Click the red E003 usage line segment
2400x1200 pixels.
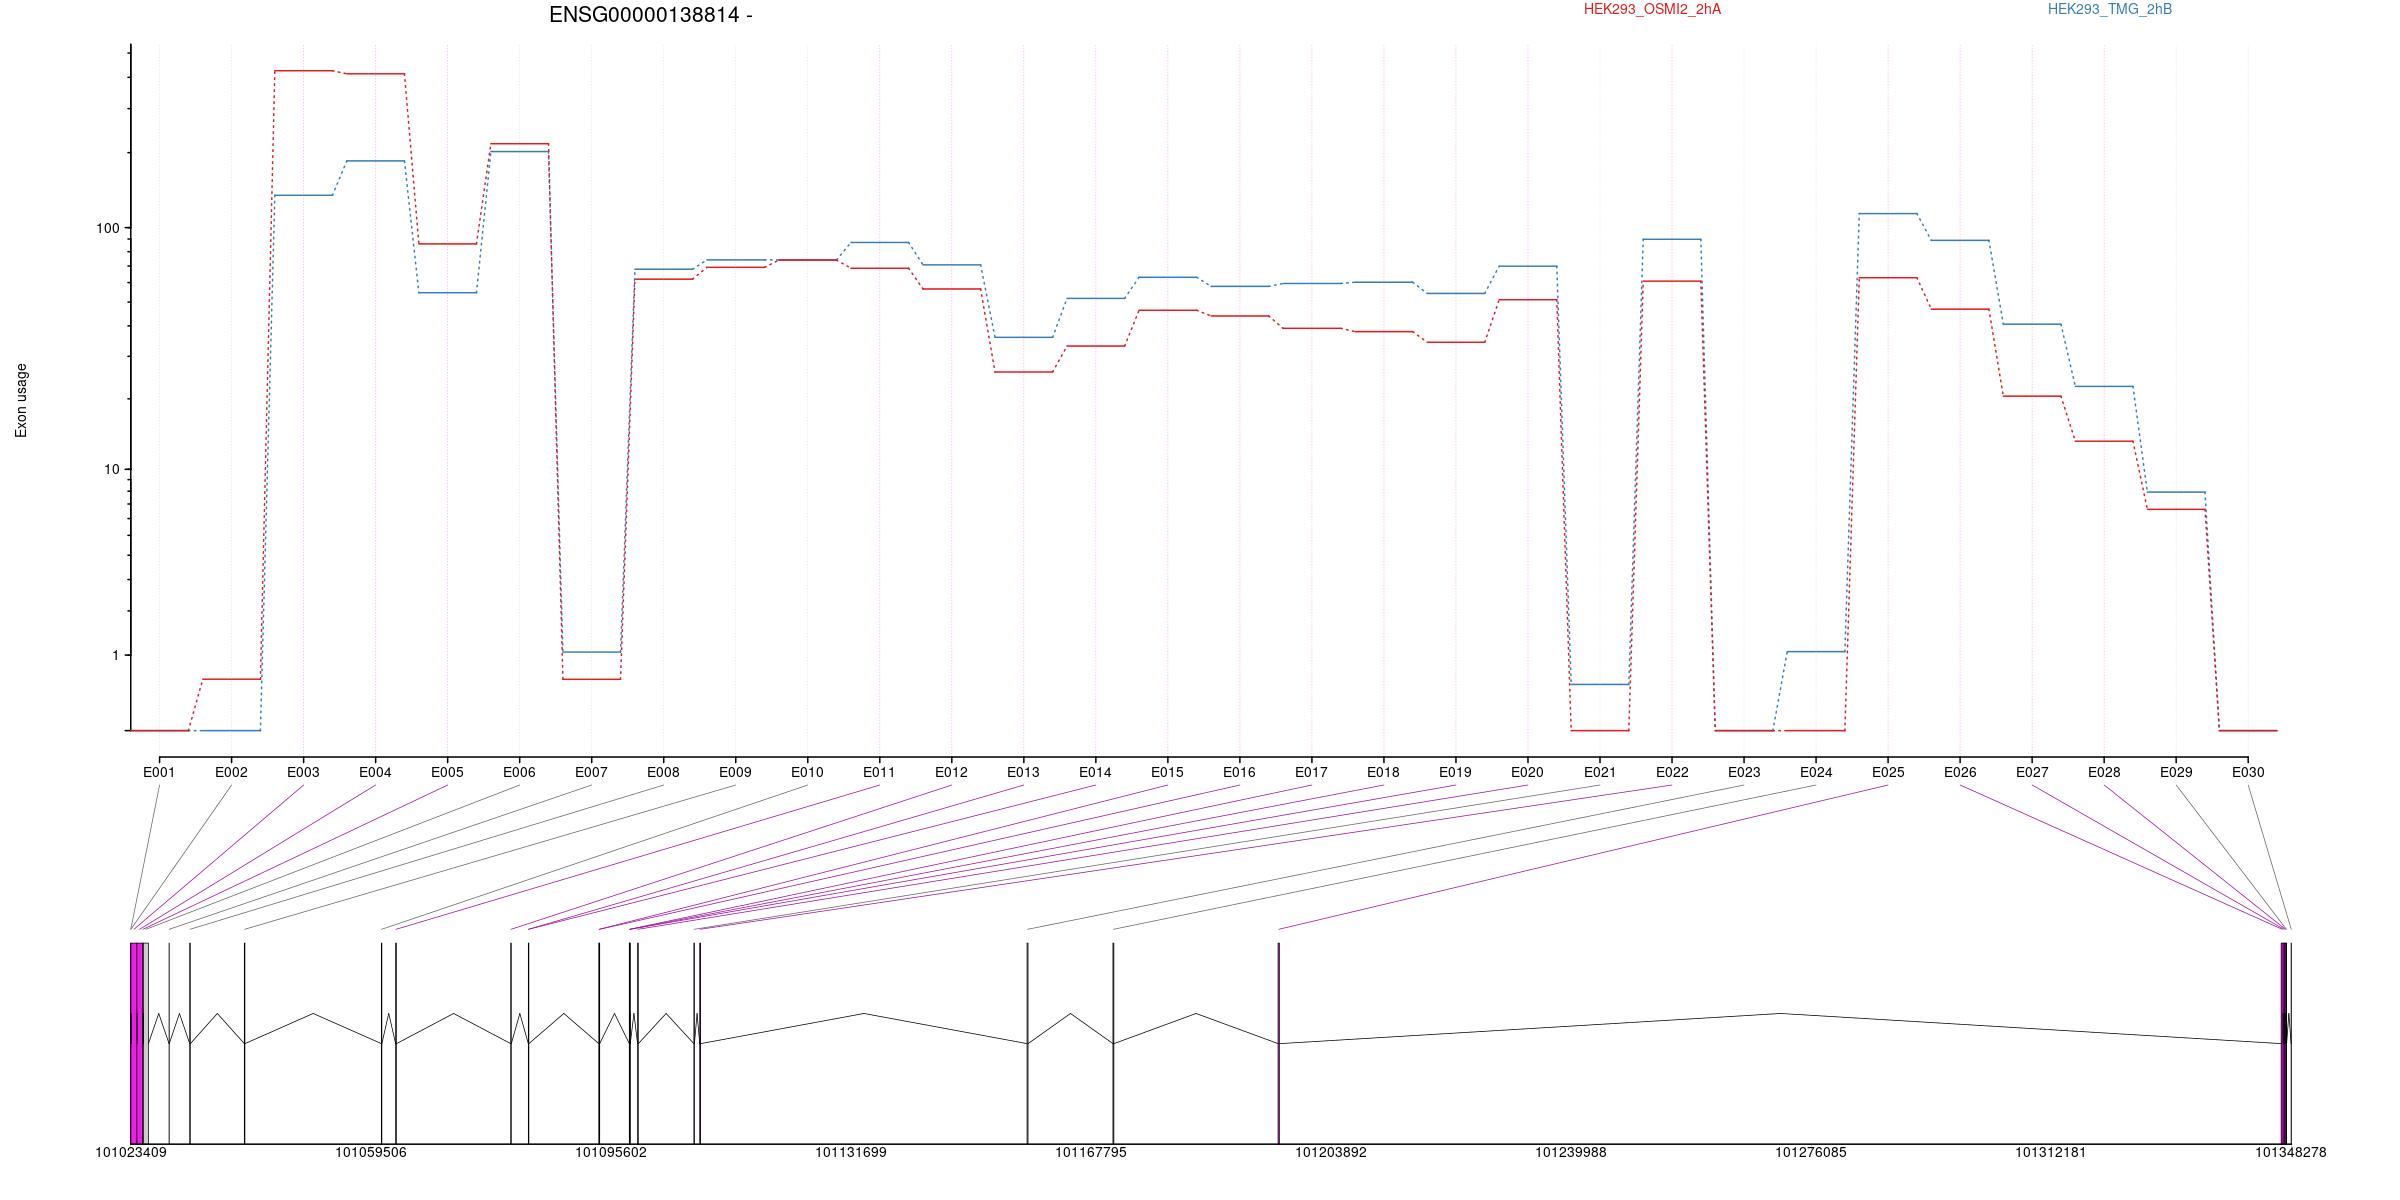click(x=303, y=71)
